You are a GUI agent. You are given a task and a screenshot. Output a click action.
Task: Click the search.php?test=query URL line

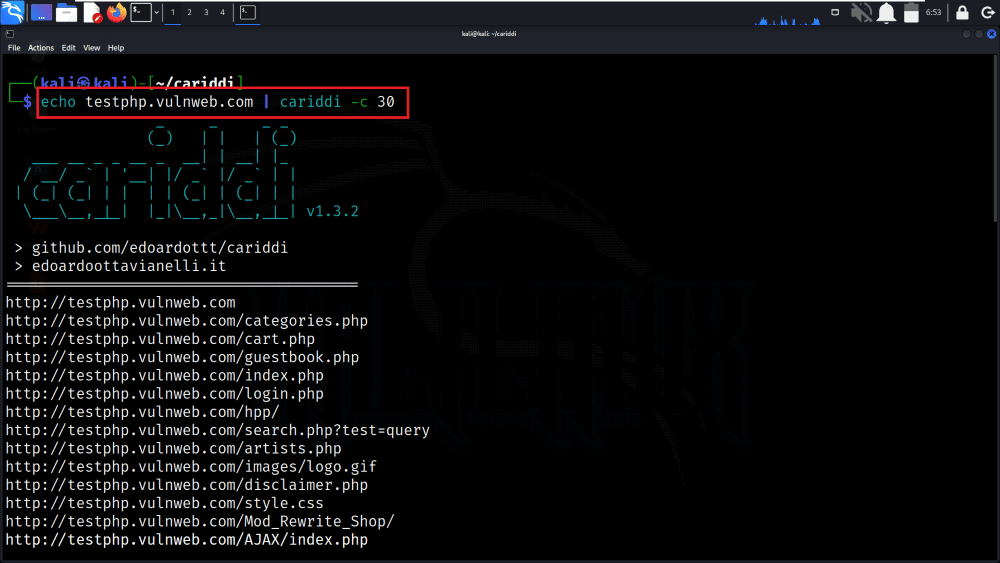[217, 430]
